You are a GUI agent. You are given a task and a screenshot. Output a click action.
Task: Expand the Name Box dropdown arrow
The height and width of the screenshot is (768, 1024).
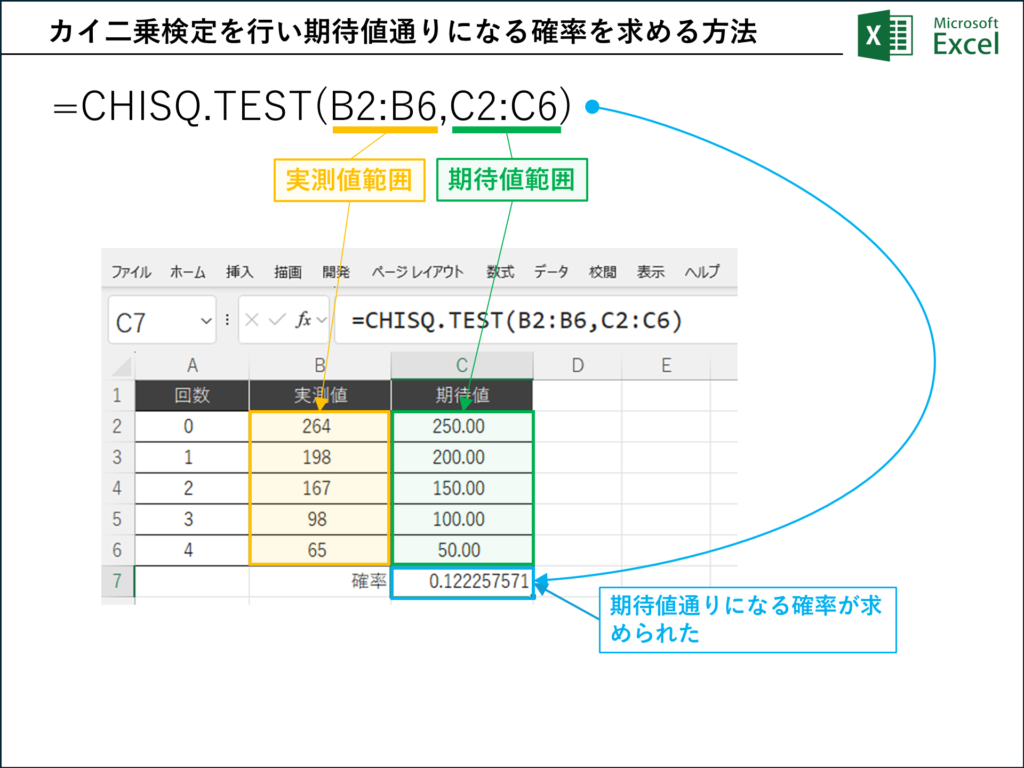[206, 321]
